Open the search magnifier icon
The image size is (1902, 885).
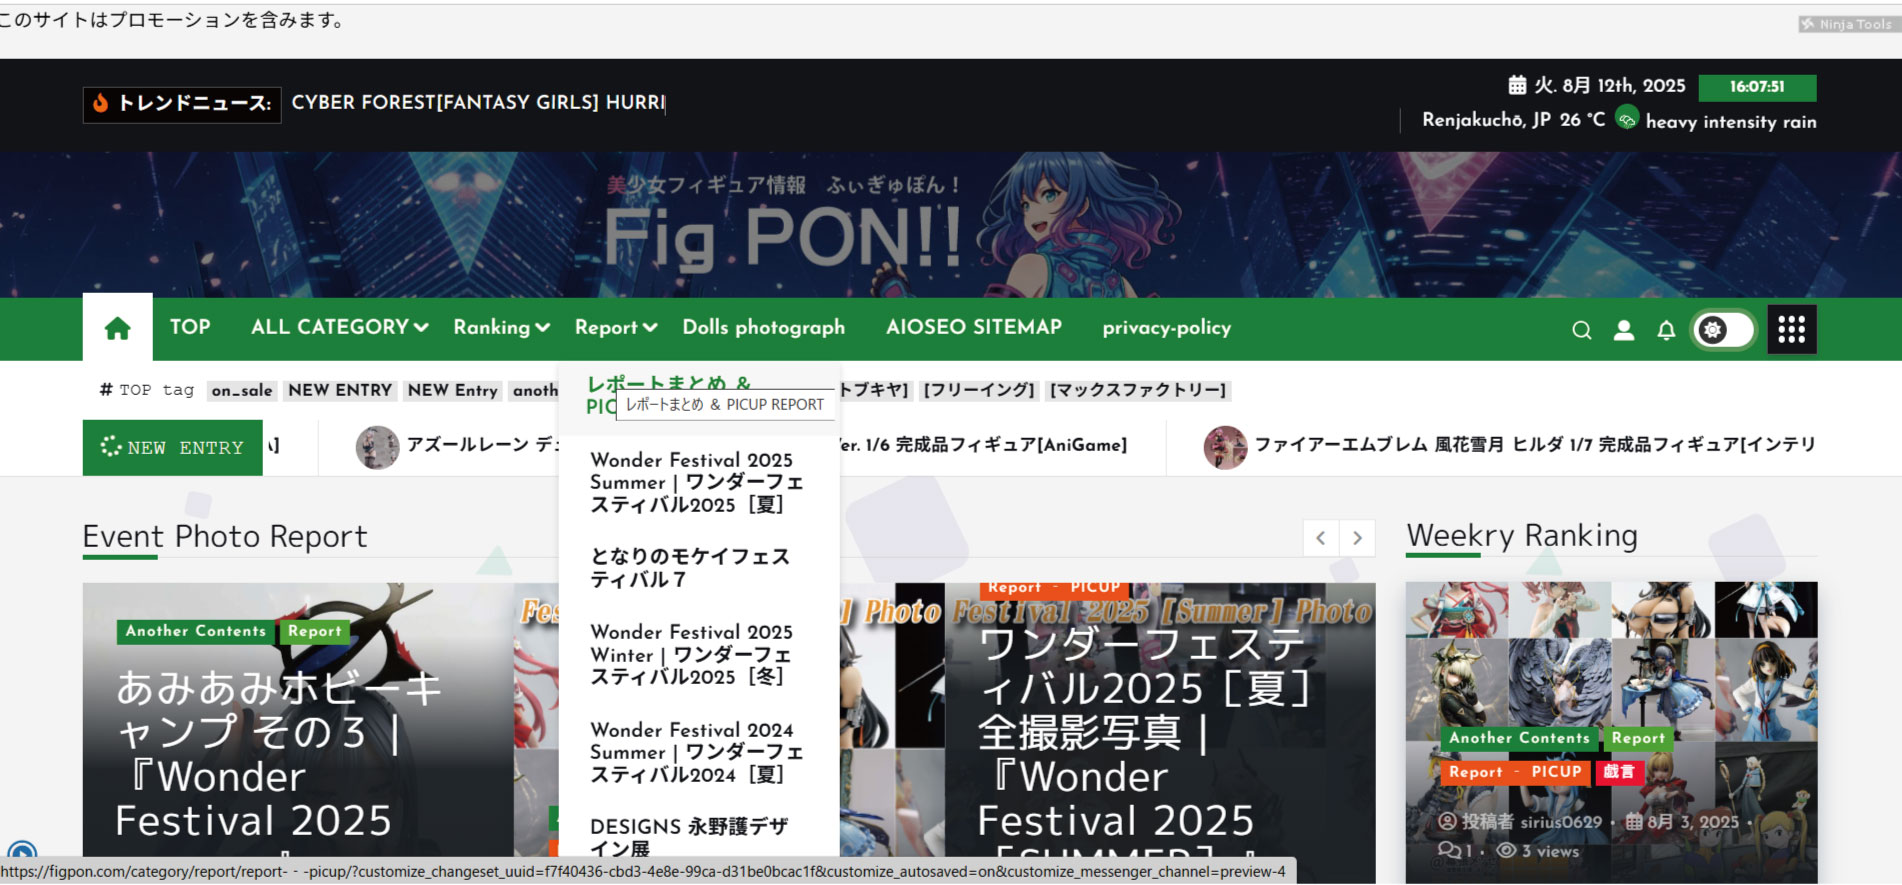pos(1581,330)
